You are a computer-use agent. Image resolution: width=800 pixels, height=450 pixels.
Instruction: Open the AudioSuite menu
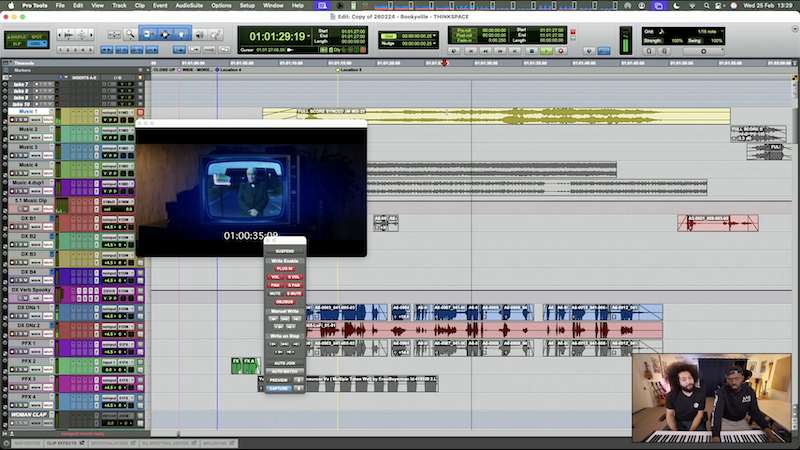187,5
